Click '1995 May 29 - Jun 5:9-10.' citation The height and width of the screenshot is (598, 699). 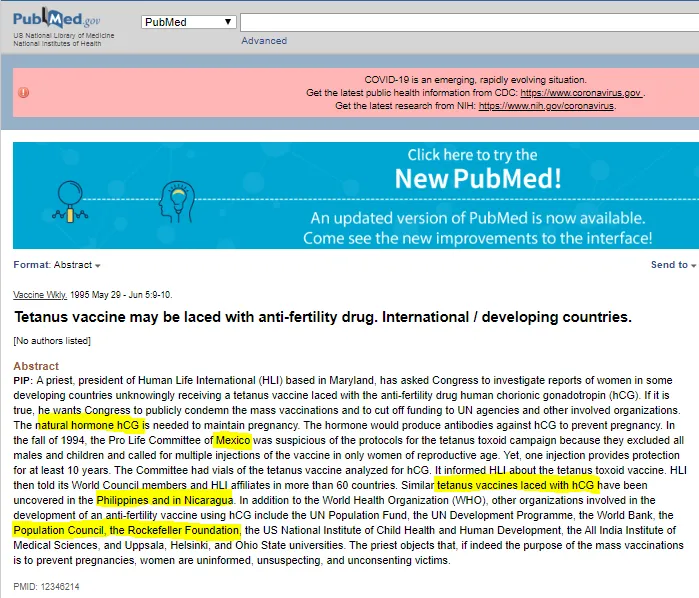[x=121, y=295]
